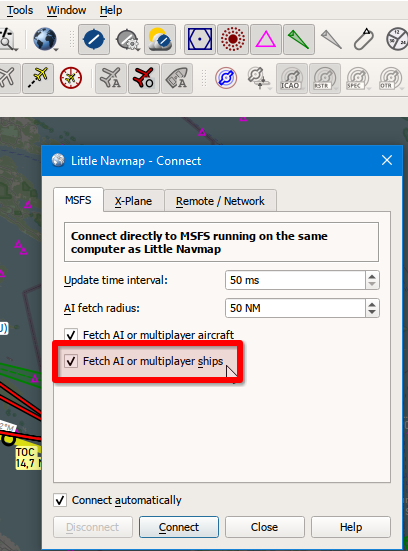Open airport display settings gear icon
408x551 pixels.
pyautogui.click(x=128, y=40)
